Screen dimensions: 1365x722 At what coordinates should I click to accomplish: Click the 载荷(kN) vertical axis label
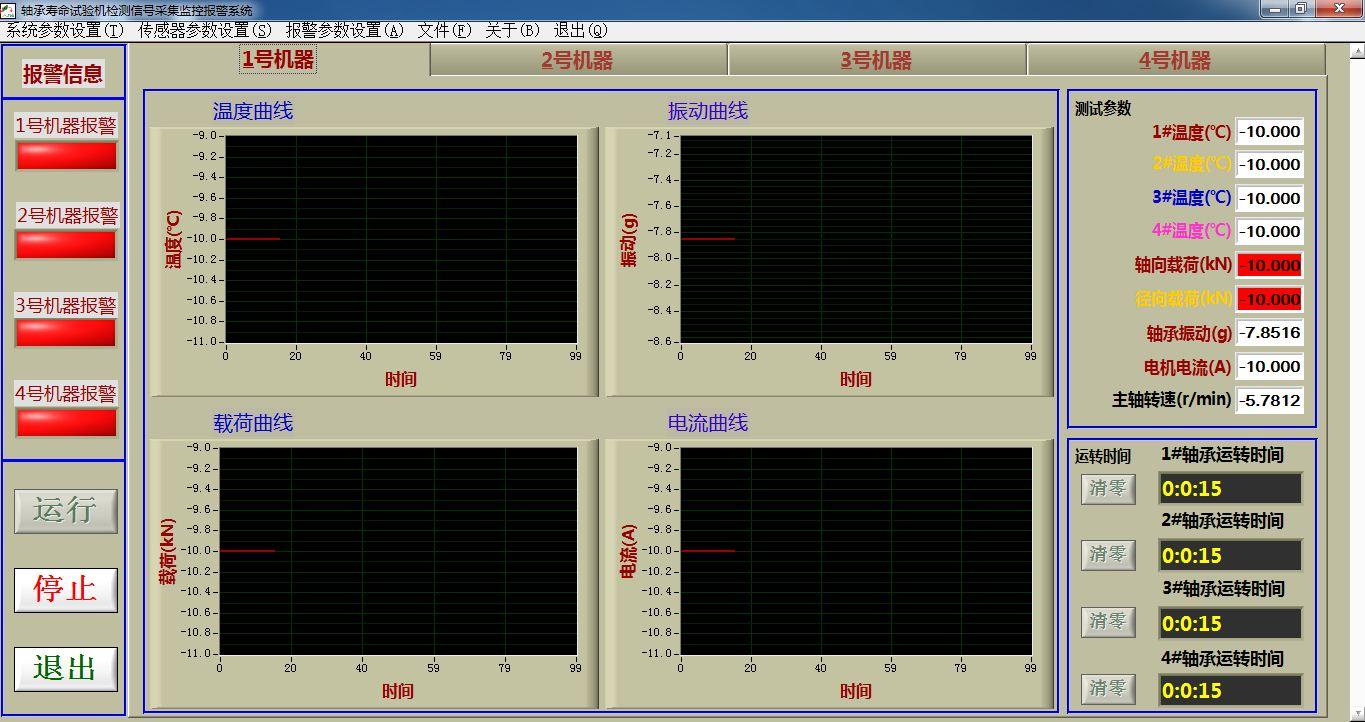pyautogui.click(x=167, y=551)
